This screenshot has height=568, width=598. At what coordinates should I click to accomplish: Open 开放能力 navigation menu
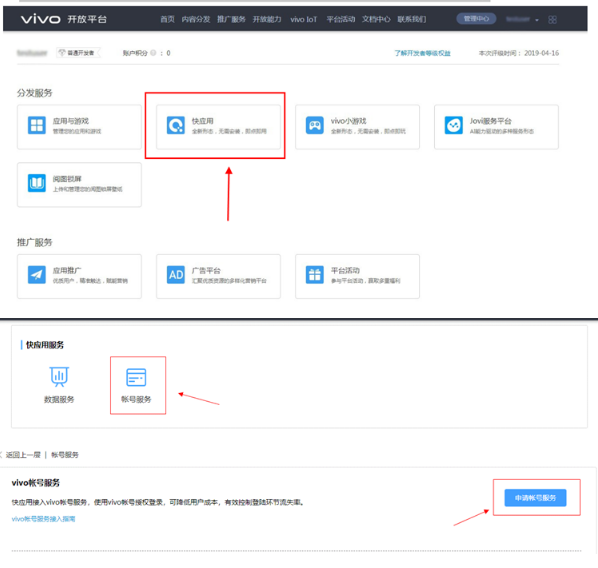click(x=267, y=19)
